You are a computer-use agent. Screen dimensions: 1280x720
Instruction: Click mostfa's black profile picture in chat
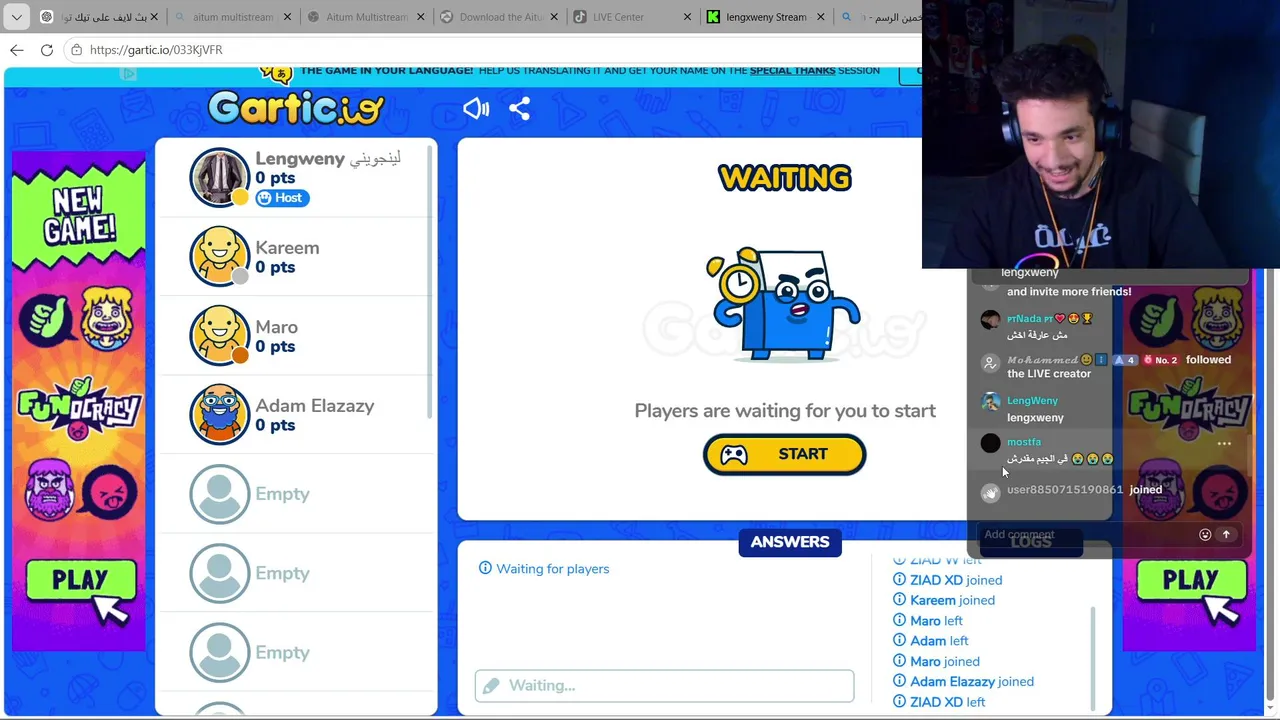click(x=990, y=443)
